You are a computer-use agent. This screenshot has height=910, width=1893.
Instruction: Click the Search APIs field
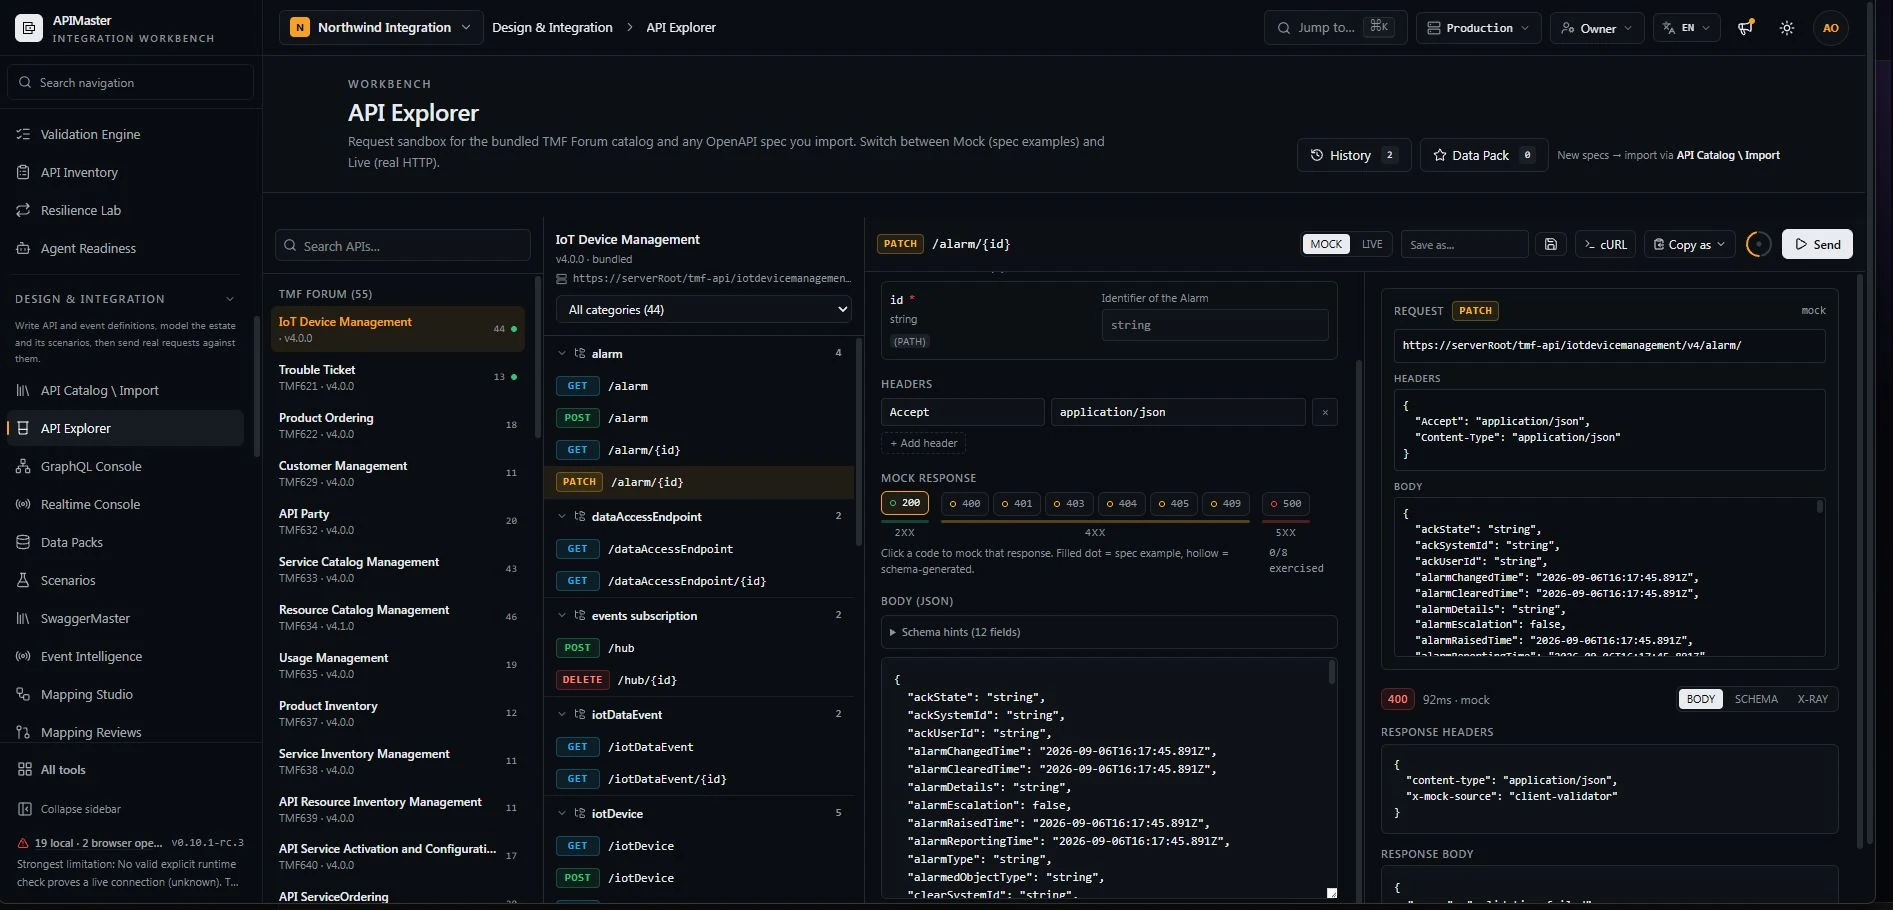point(403,246)
